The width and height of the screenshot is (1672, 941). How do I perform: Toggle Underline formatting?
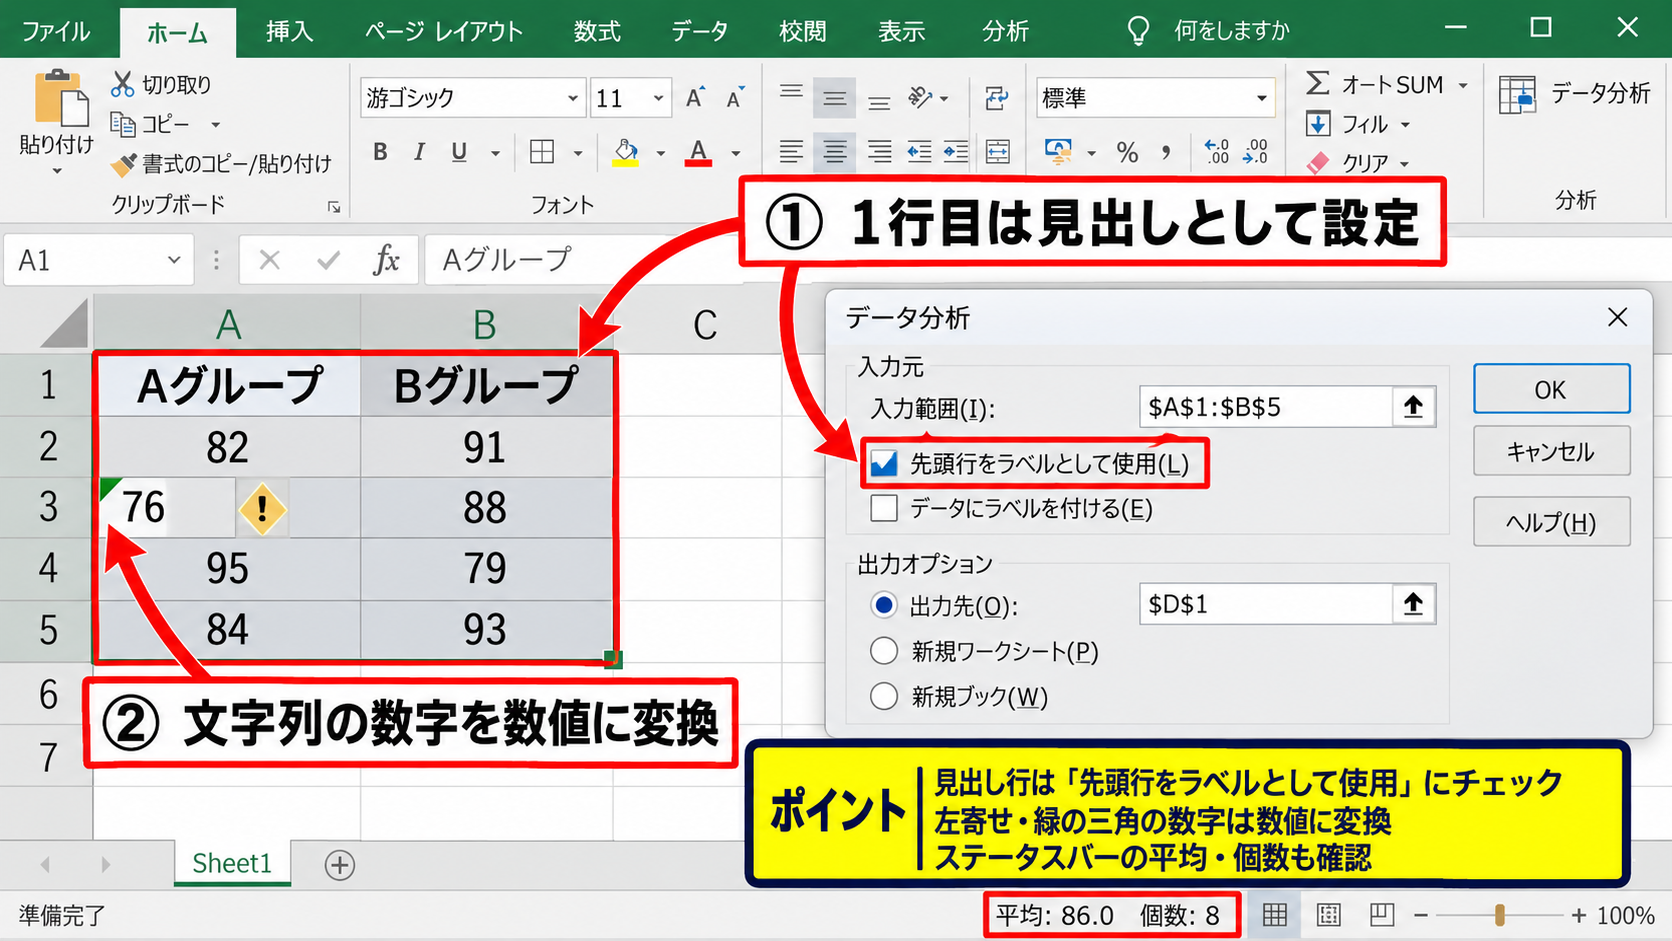pos(459,152)
